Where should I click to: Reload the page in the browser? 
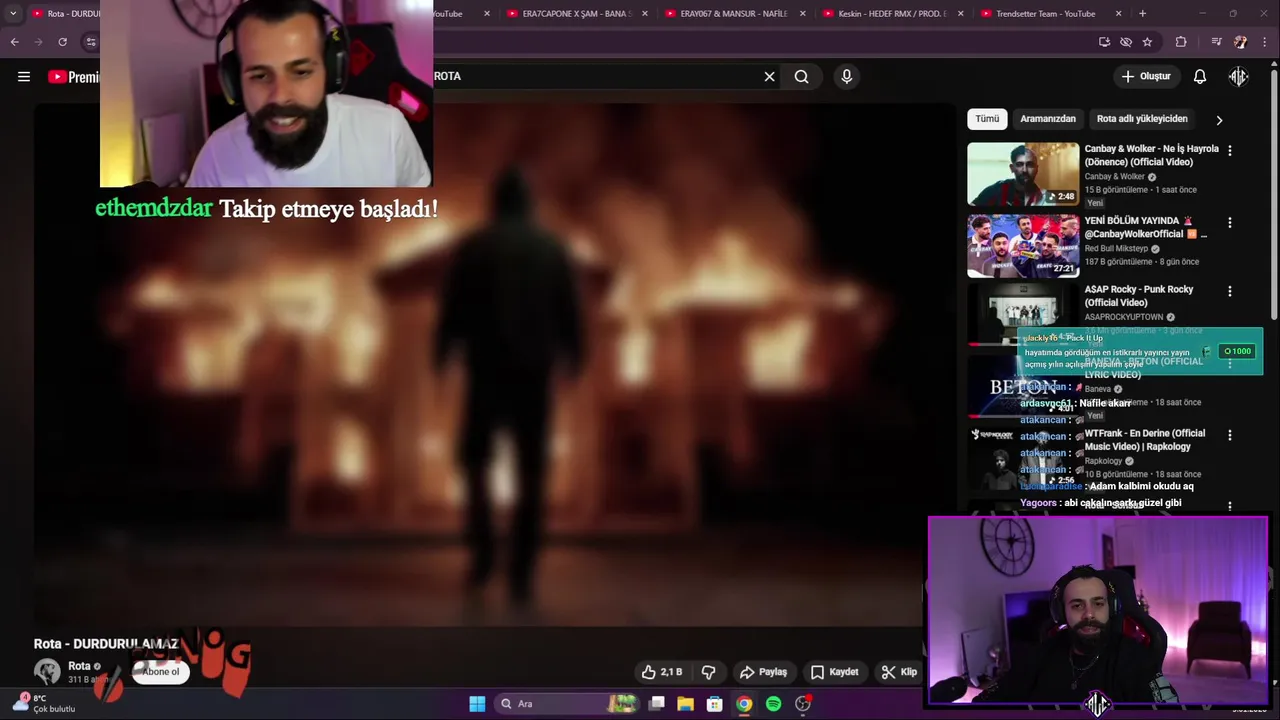click(x=62, y=42)
